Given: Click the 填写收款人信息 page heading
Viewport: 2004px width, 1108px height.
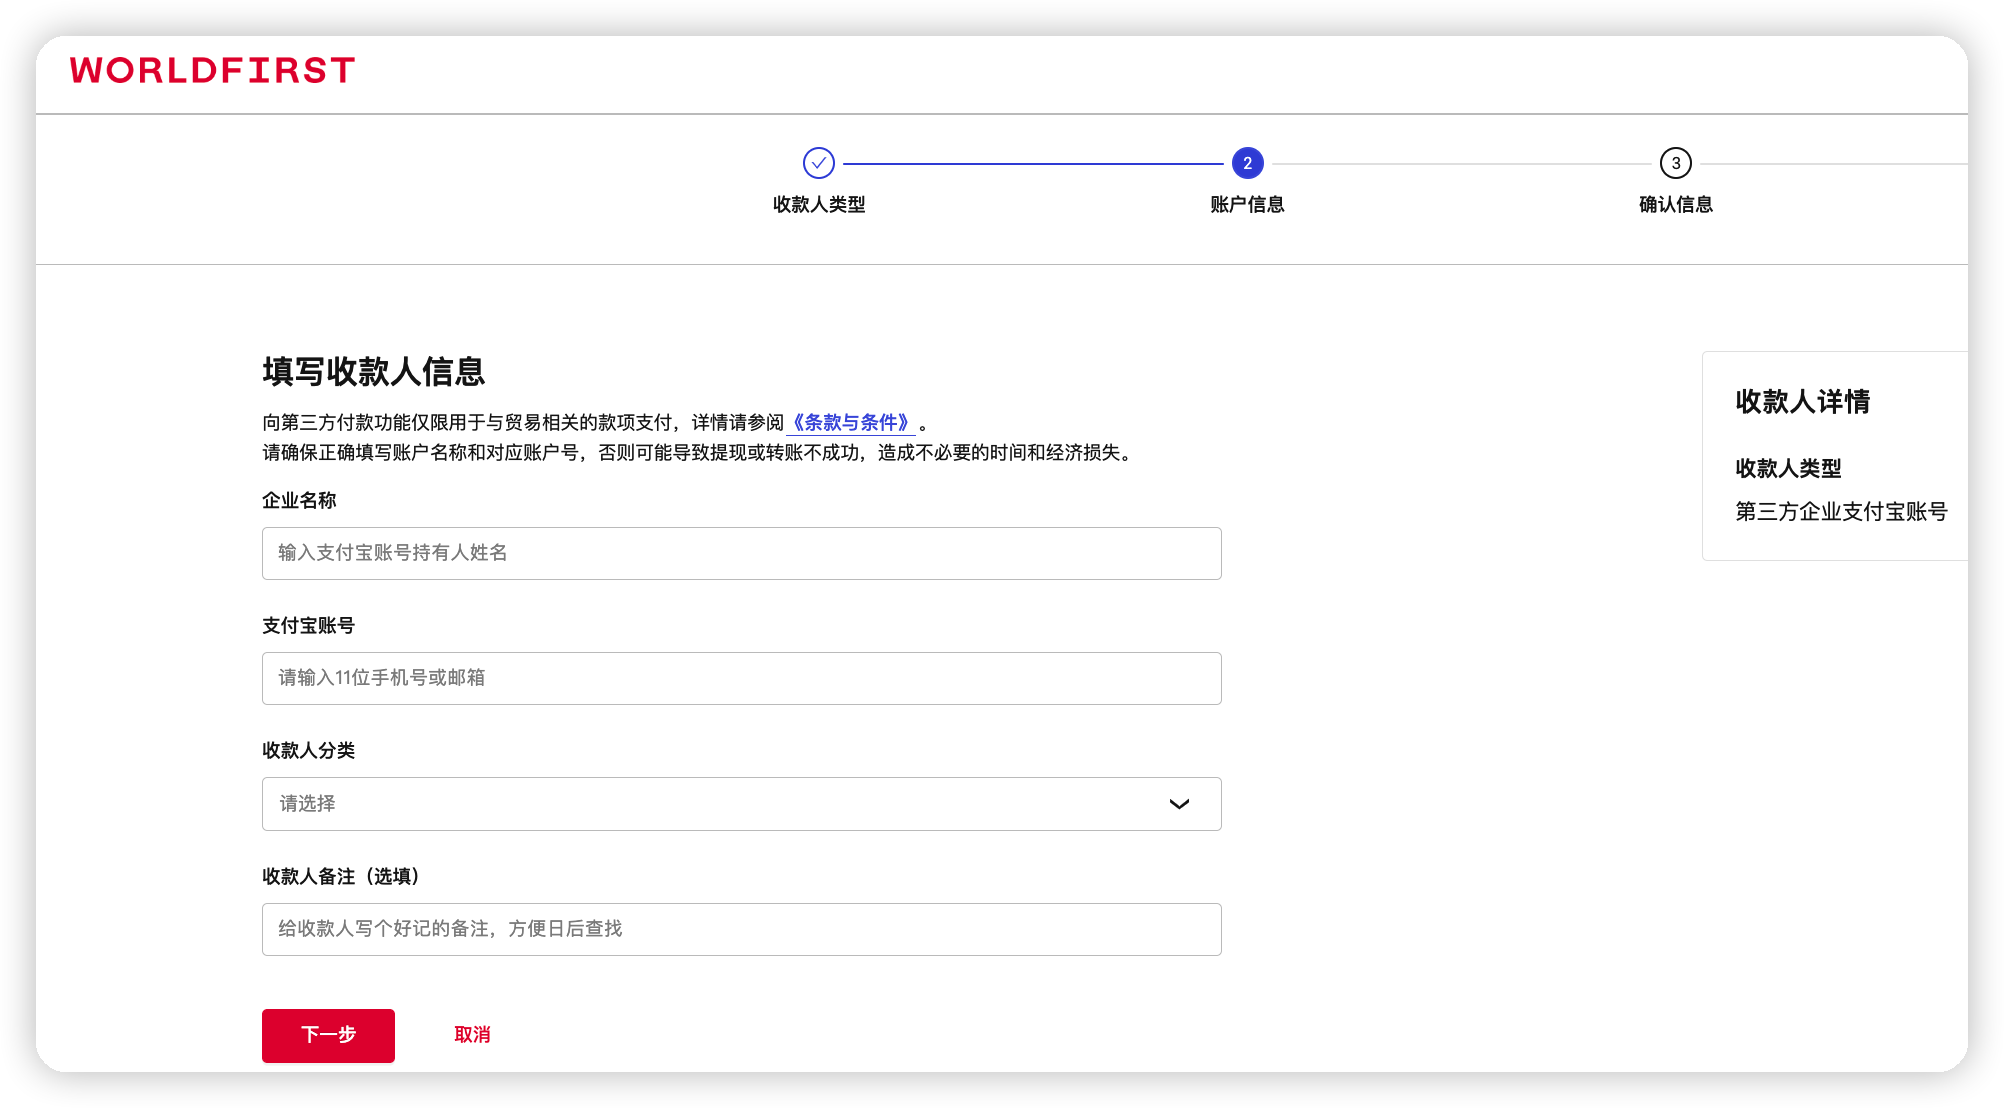Looking at the screenshot, I should click(x=373, y=372).
